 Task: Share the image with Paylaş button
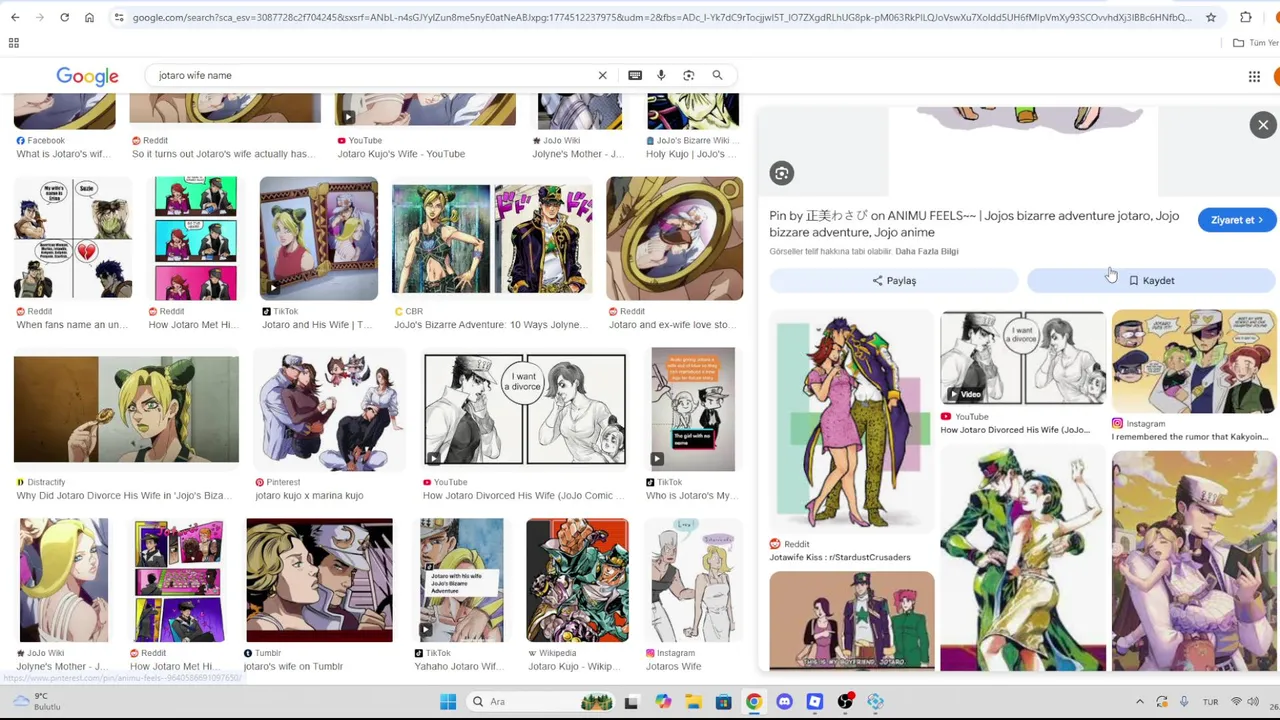(894, 281)
